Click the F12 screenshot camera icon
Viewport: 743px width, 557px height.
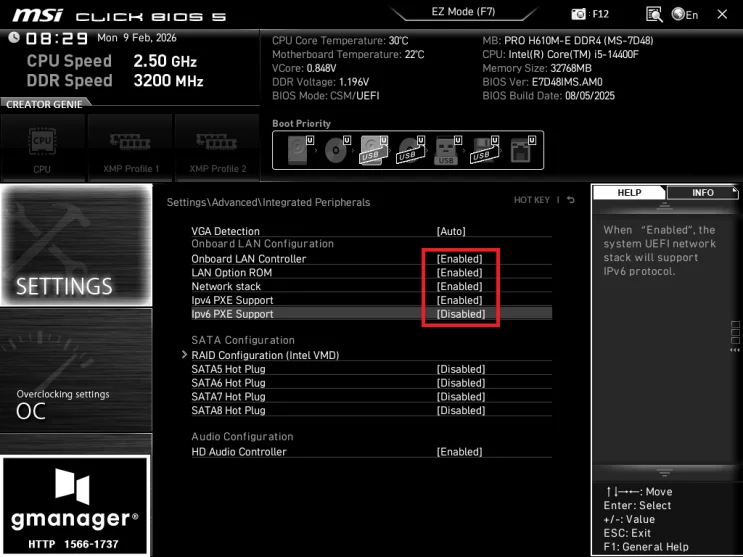(578, 14)
